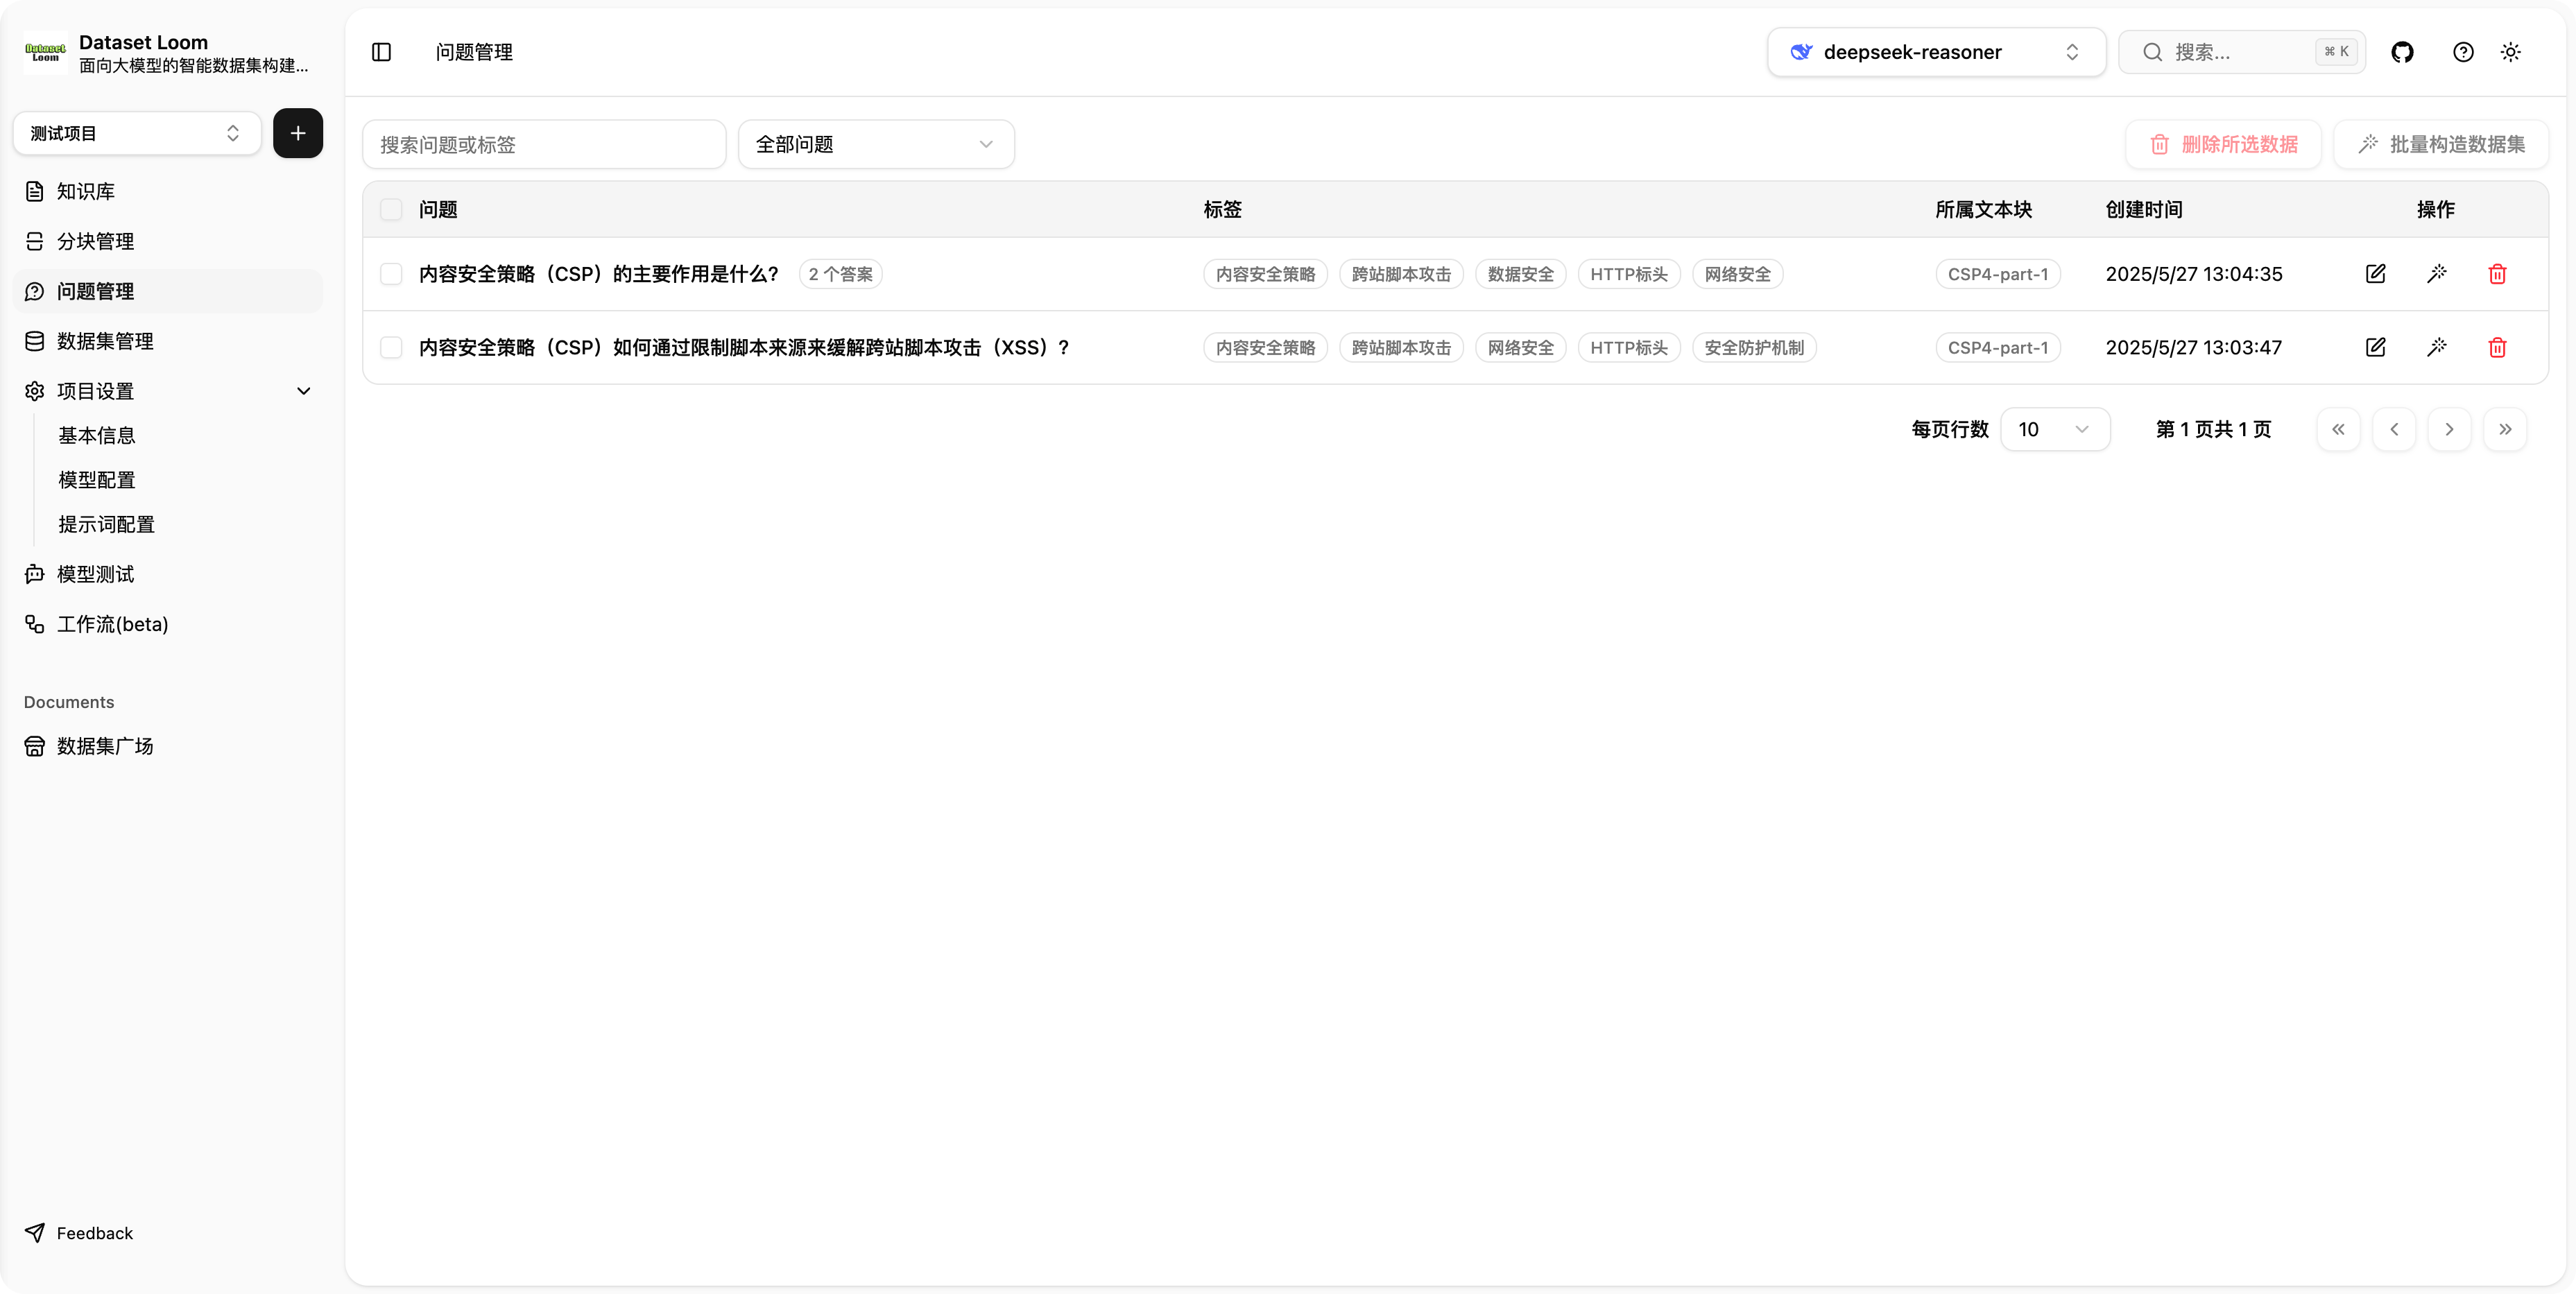
Task: Open 模型配置 settings page
Action: pyautogui.click(x=97, y=480)
